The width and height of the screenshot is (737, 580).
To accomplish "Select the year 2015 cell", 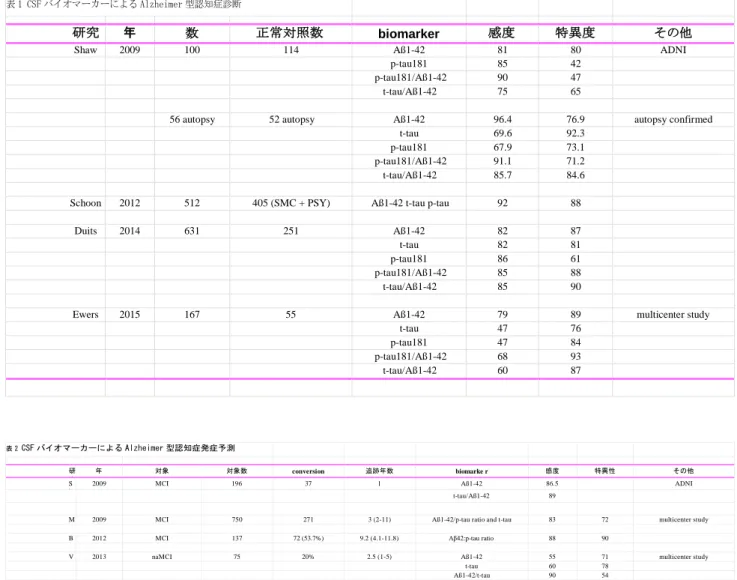I will point(130,314).
